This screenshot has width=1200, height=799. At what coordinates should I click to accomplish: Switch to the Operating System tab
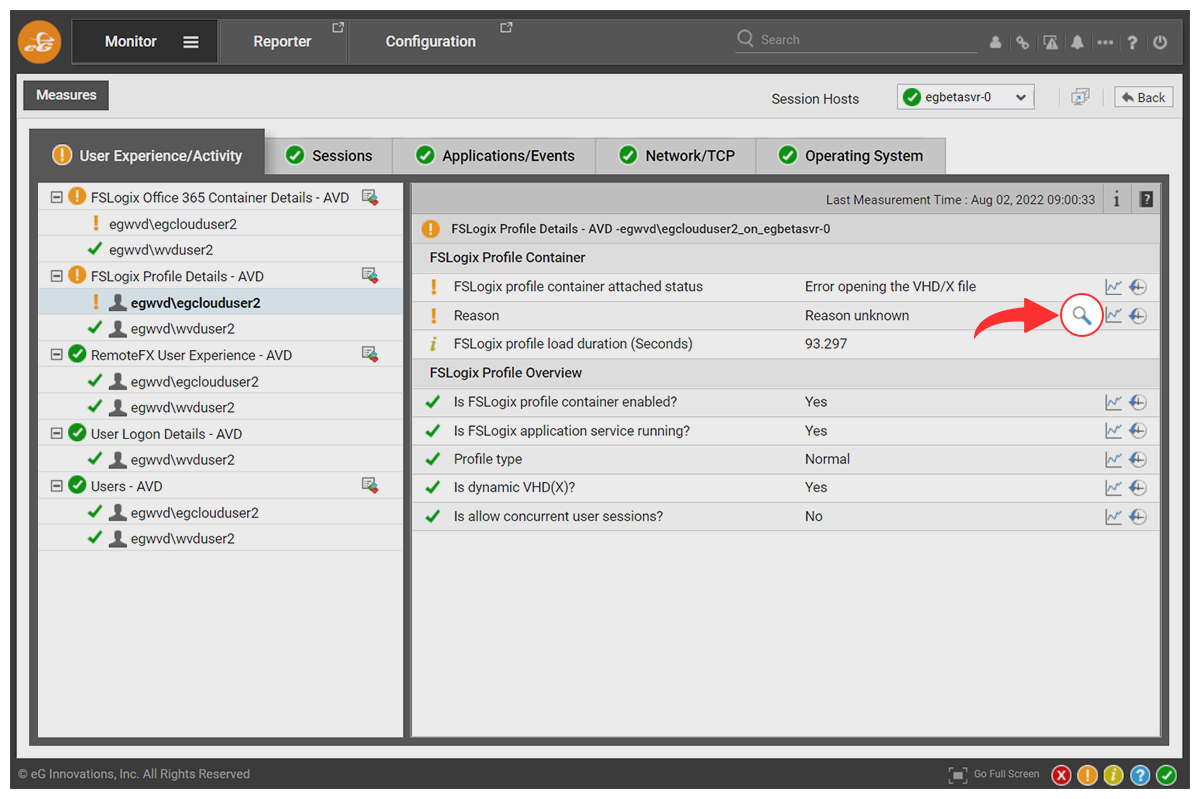coord(850,156)
